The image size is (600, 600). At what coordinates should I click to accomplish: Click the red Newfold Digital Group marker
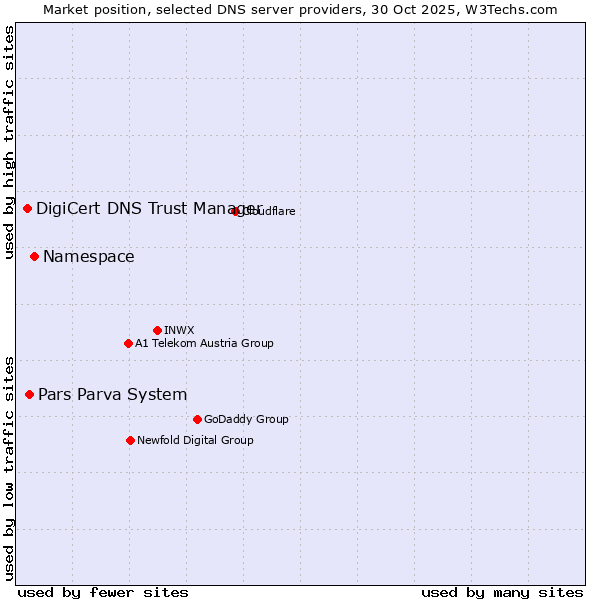[x=130, y=440]
